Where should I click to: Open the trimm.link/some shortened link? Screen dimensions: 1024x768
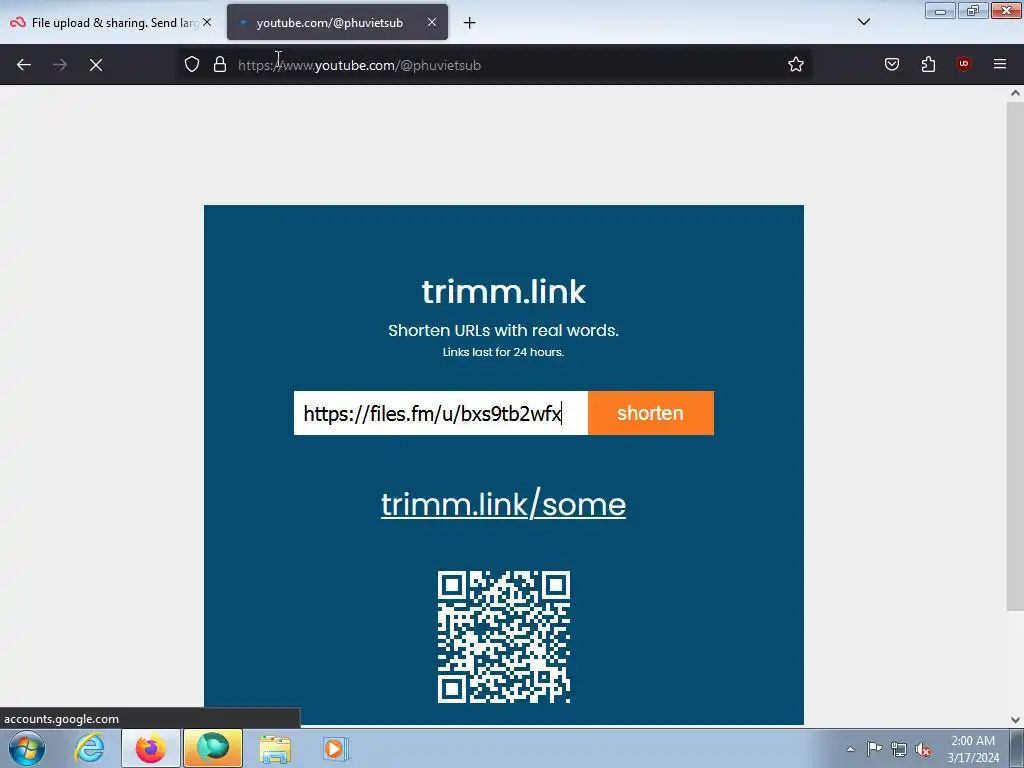tap(504, 504)
